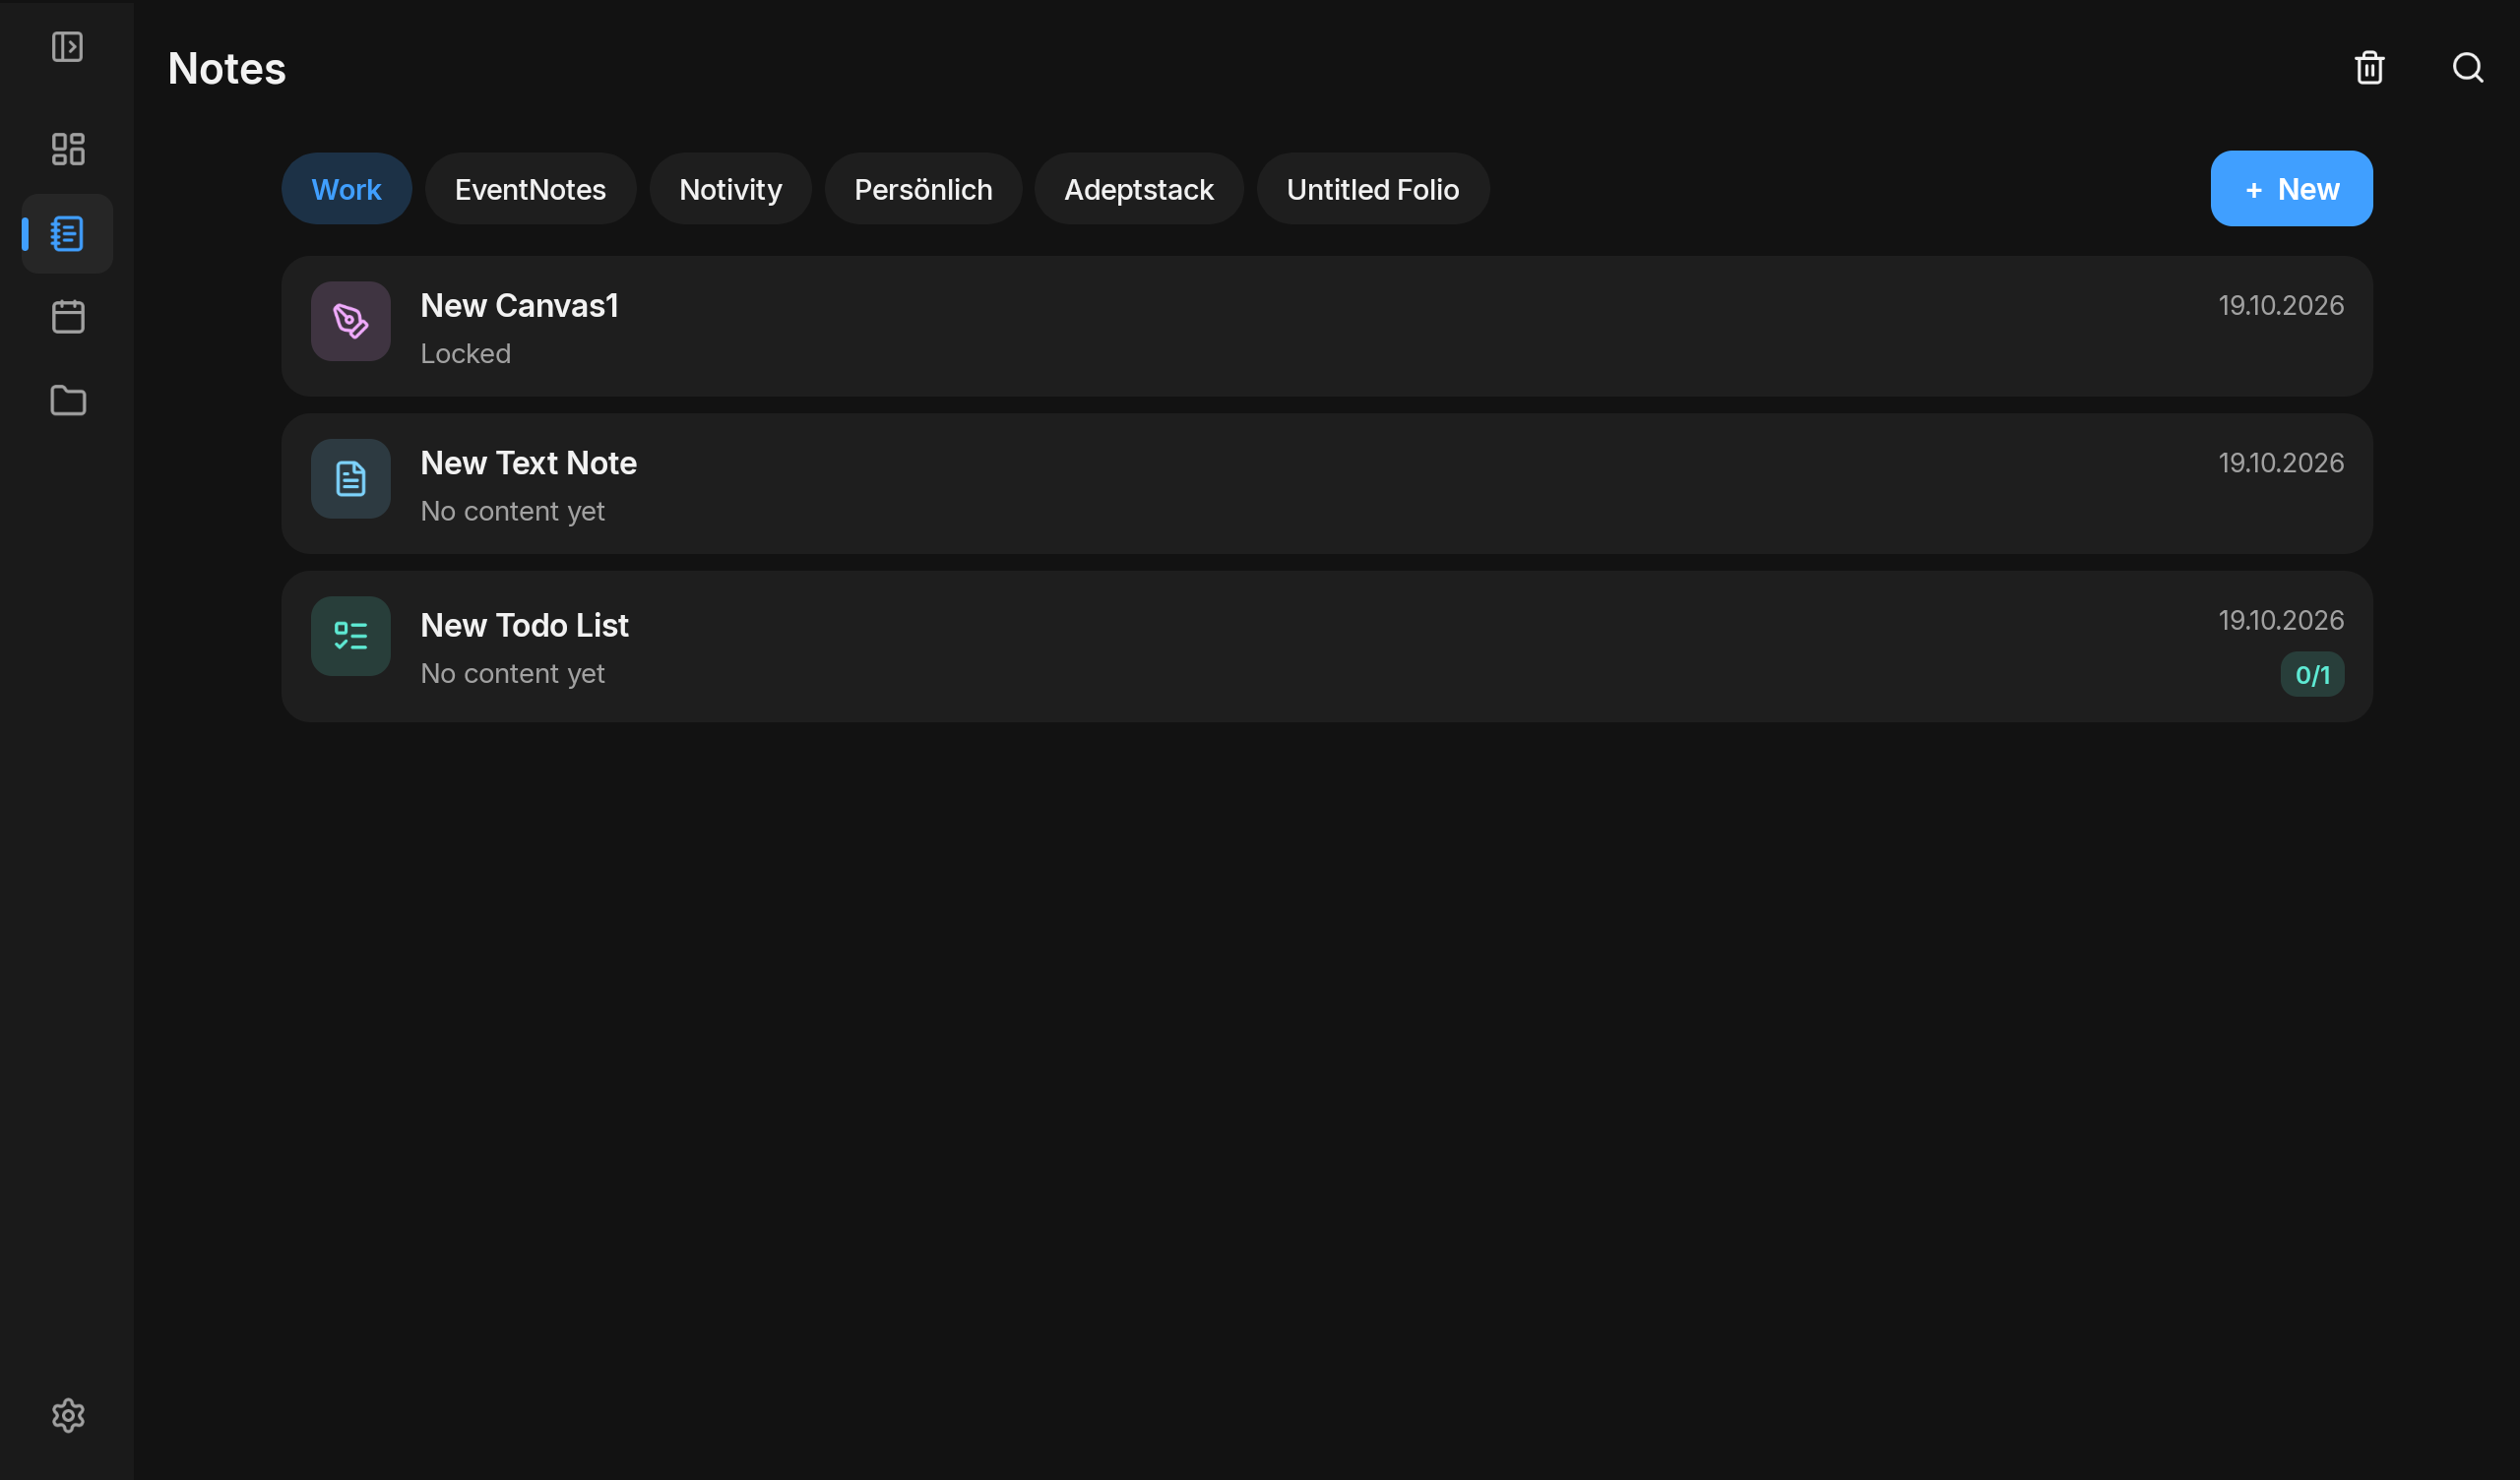Click the Locked label under New Canvas1
Screen dimensions: 2520x1480
point(465,353)
